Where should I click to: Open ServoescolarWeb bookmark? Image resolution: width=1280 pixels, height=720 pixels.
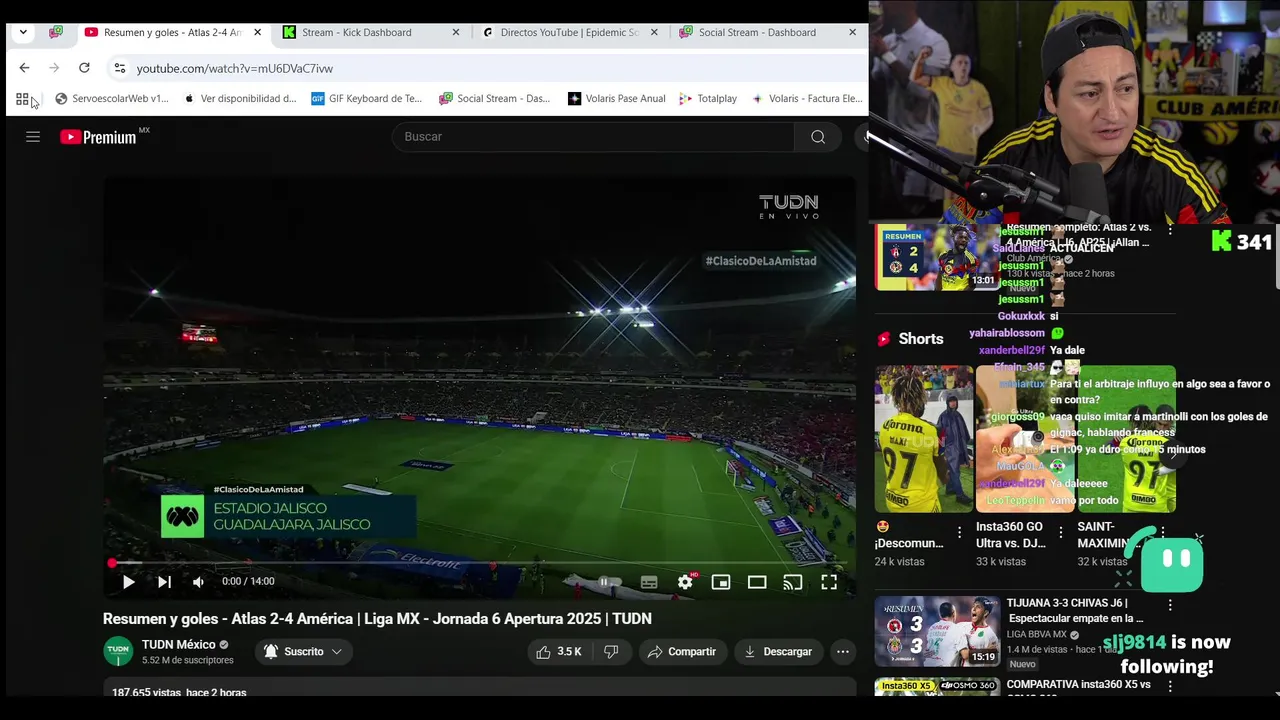[x=112, y=99]
